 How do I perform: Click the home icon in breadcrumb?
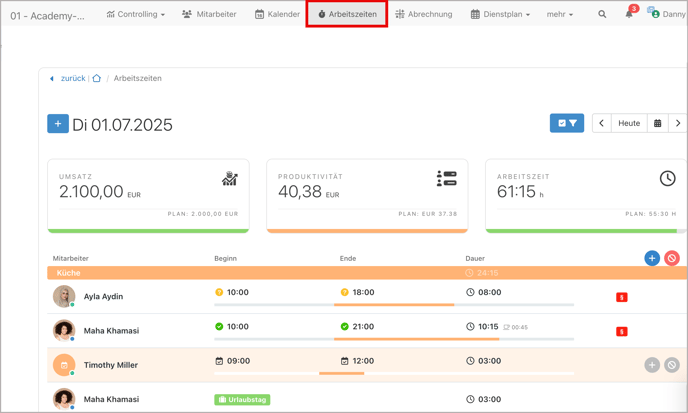pyautogui.click(x=97, y=78)
